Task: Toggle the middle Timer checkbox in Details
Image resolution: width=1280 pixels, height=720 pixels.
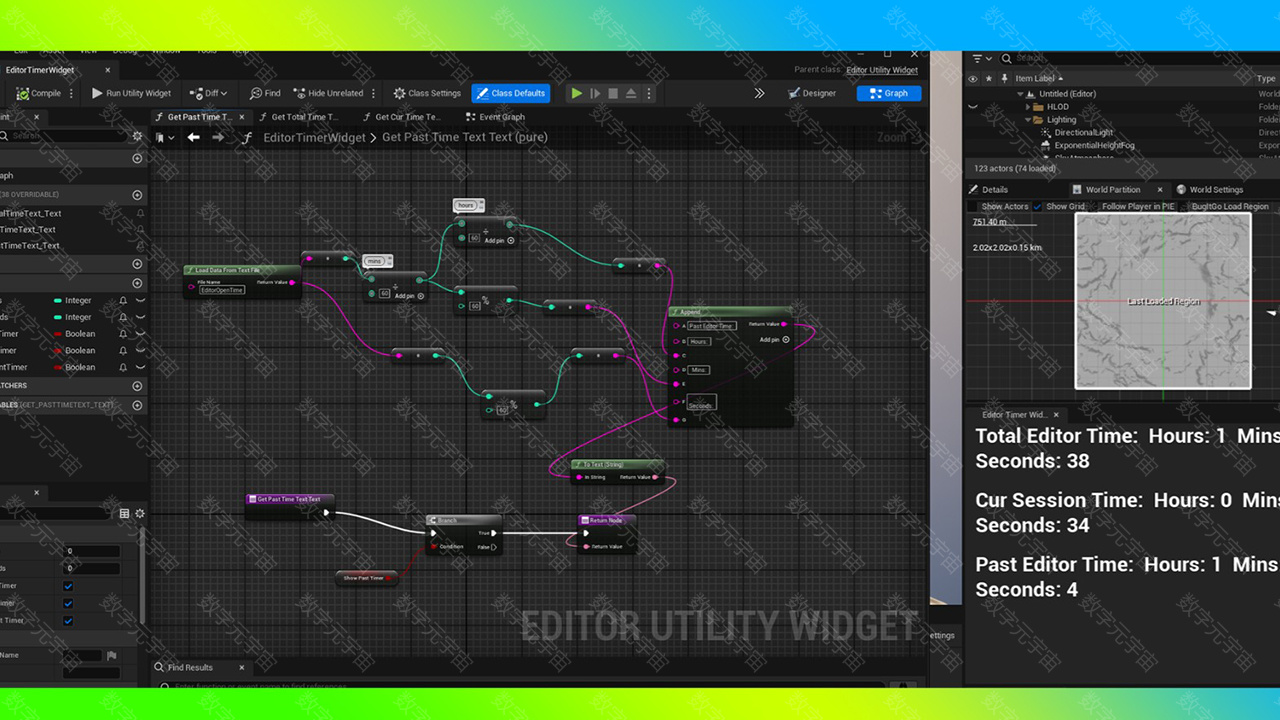Action: pos(68,603)
